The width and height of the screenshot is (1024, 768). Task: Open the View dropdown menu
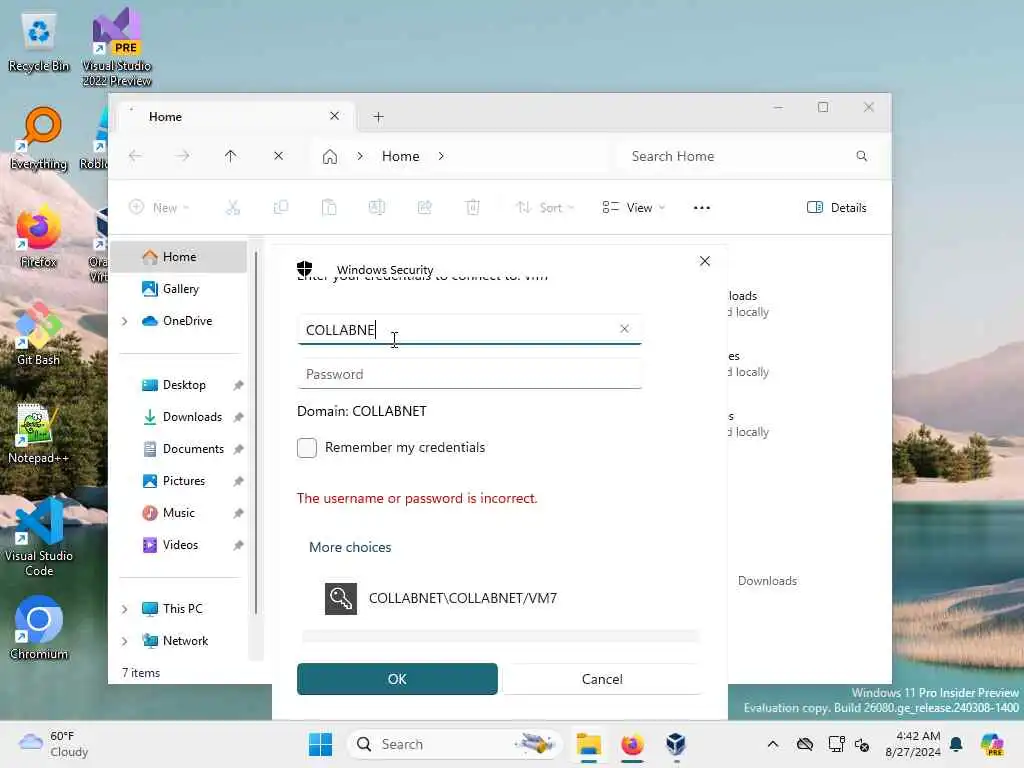click(x=633, y=208)
